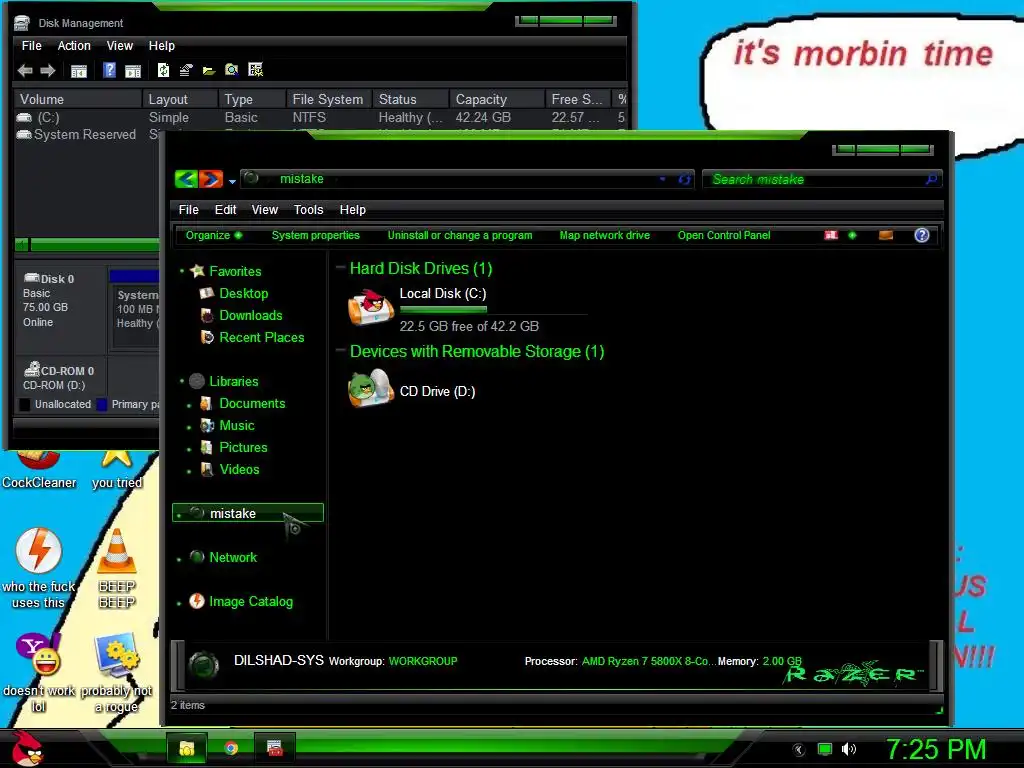
Task: Show hidden tray icons arrow
Action: point(799,750)
